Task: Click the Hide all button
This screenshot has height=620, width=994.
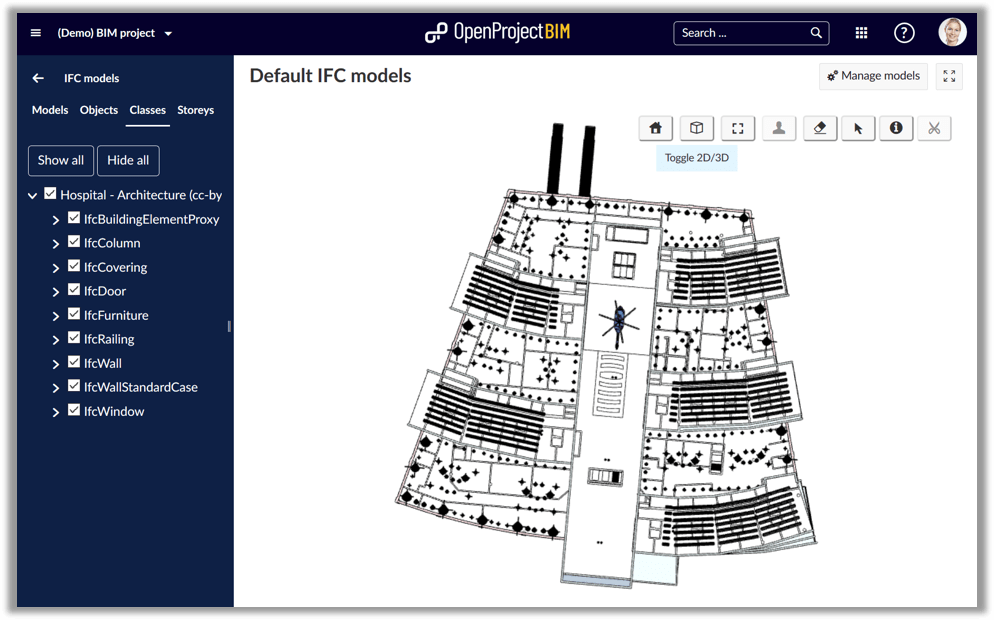Action: click(127, 160)
